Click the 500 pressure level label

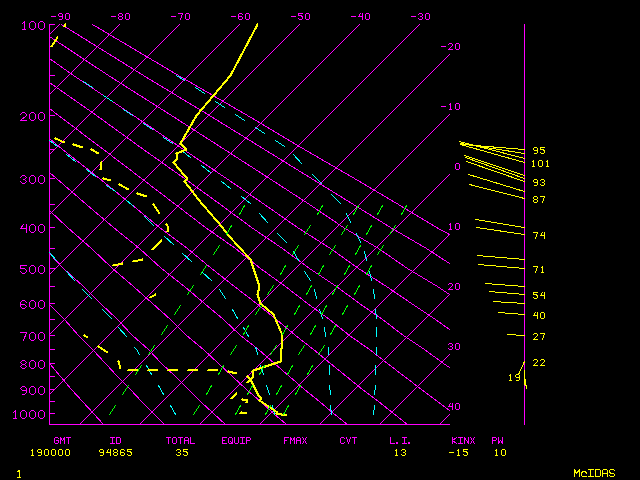tap(34, 270)
